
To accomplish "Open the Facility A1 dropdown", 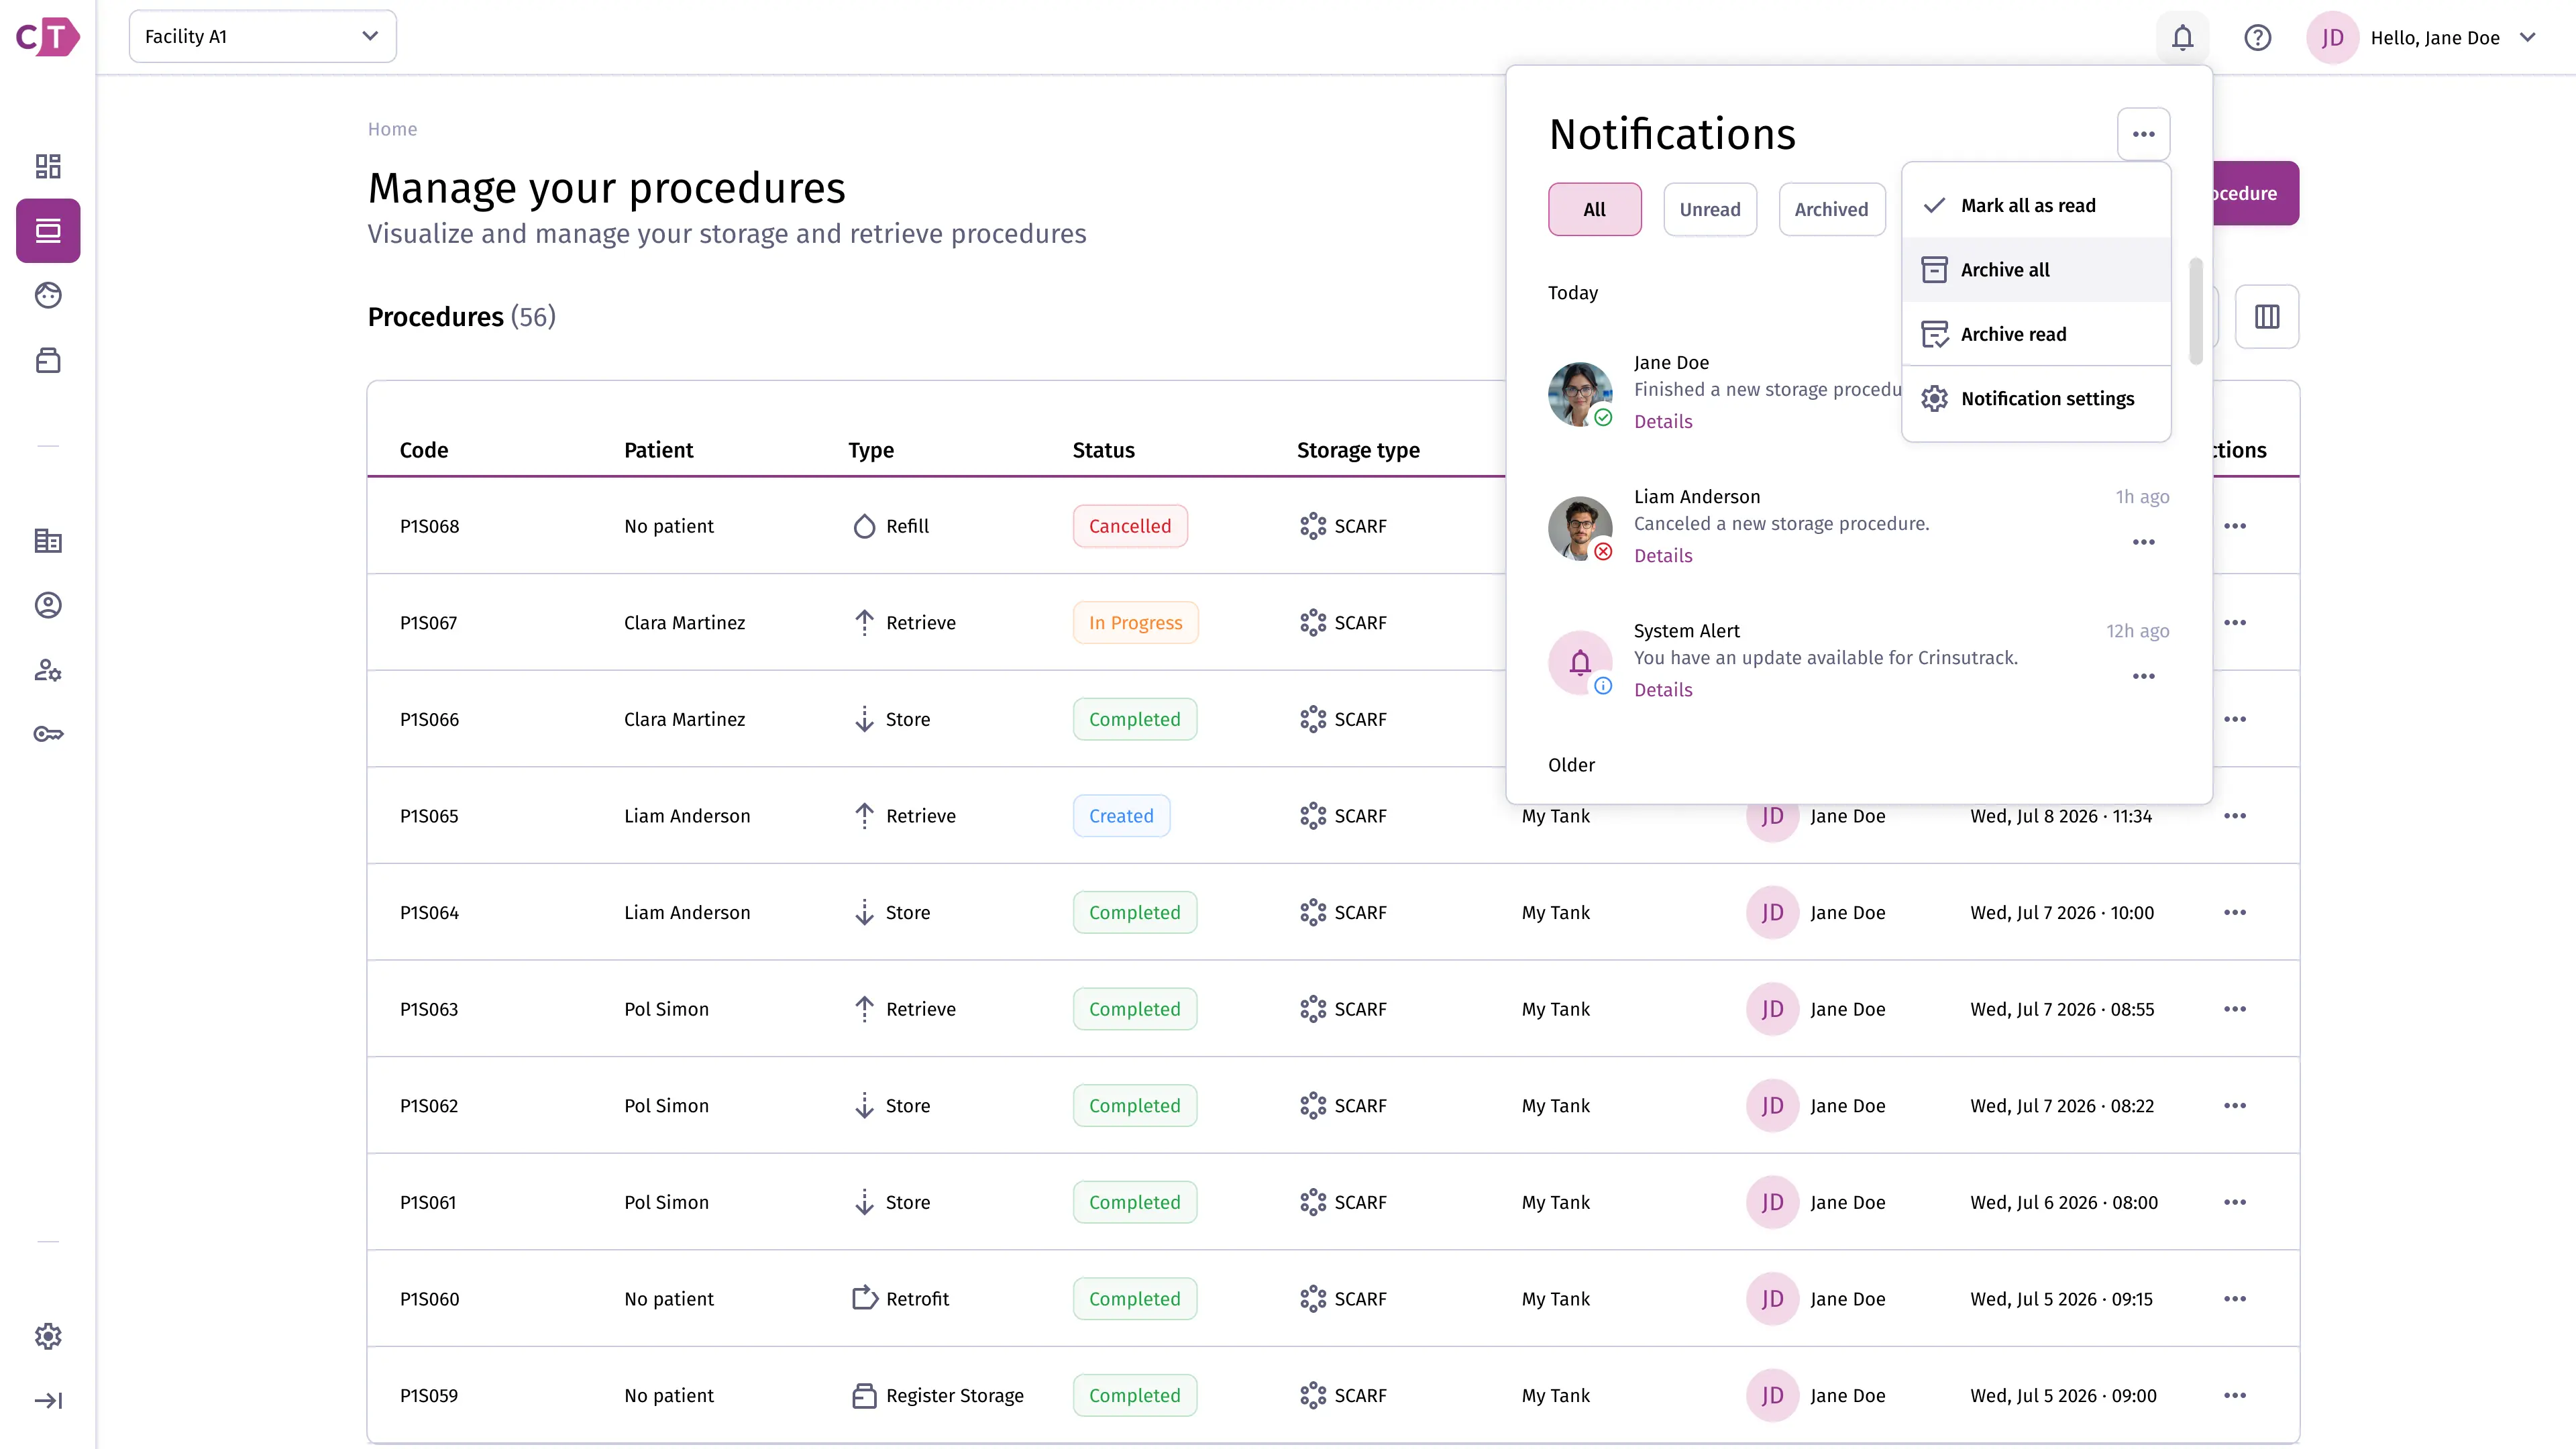I will pyautogui.click(x=262, y=36).
